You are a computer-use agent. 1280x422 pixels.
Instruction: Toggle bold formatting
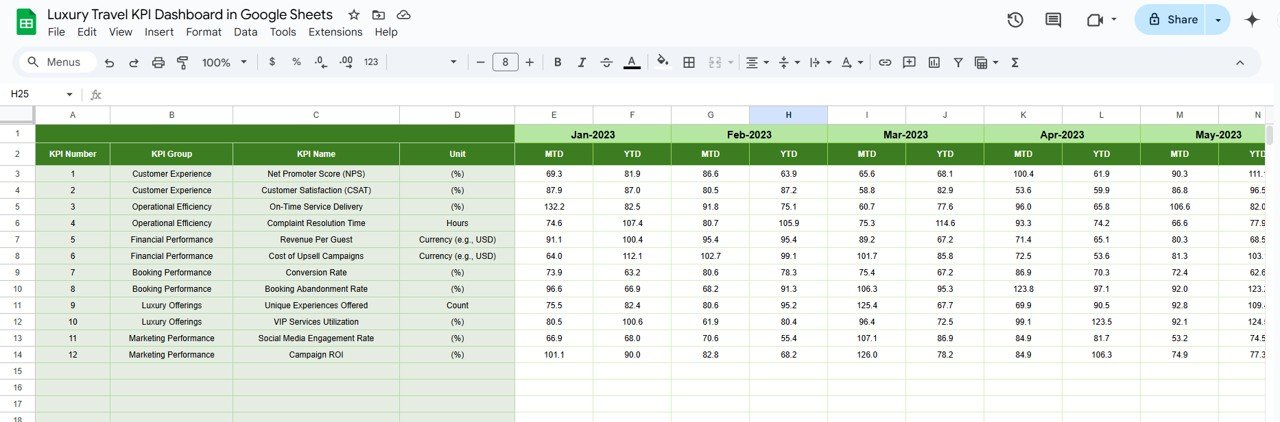pyautogui.click(x=557, y=62)
